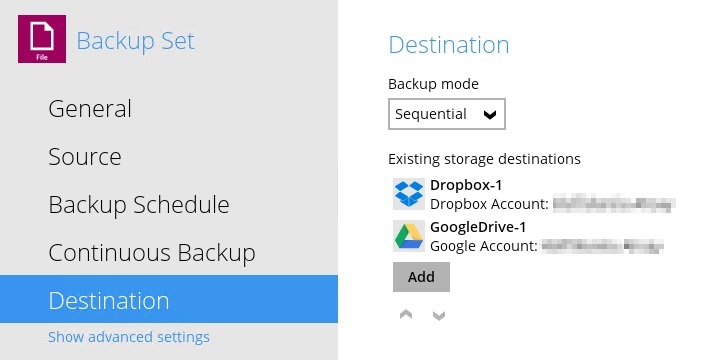Click the Dropbox logo icon
The width and height of the screenshot is (720, 360).
[409, 194]
